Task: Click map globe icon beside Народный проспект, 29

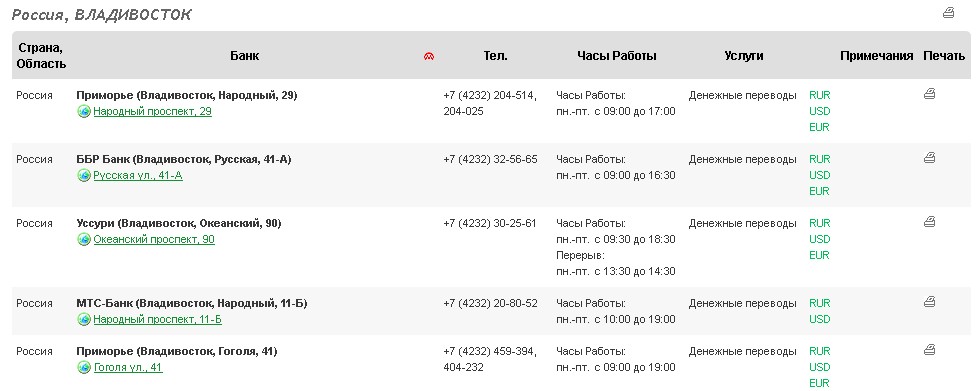Action: (x=84, y=111)
